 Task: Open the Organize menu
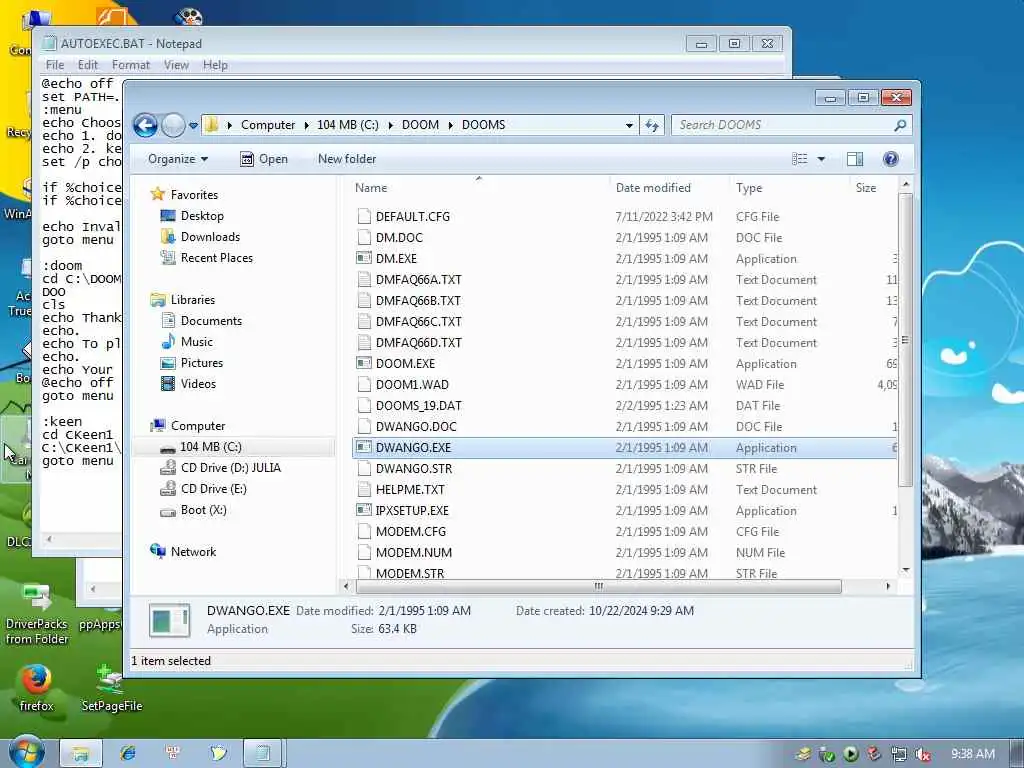pyautogui.click(x=178, y=159)
